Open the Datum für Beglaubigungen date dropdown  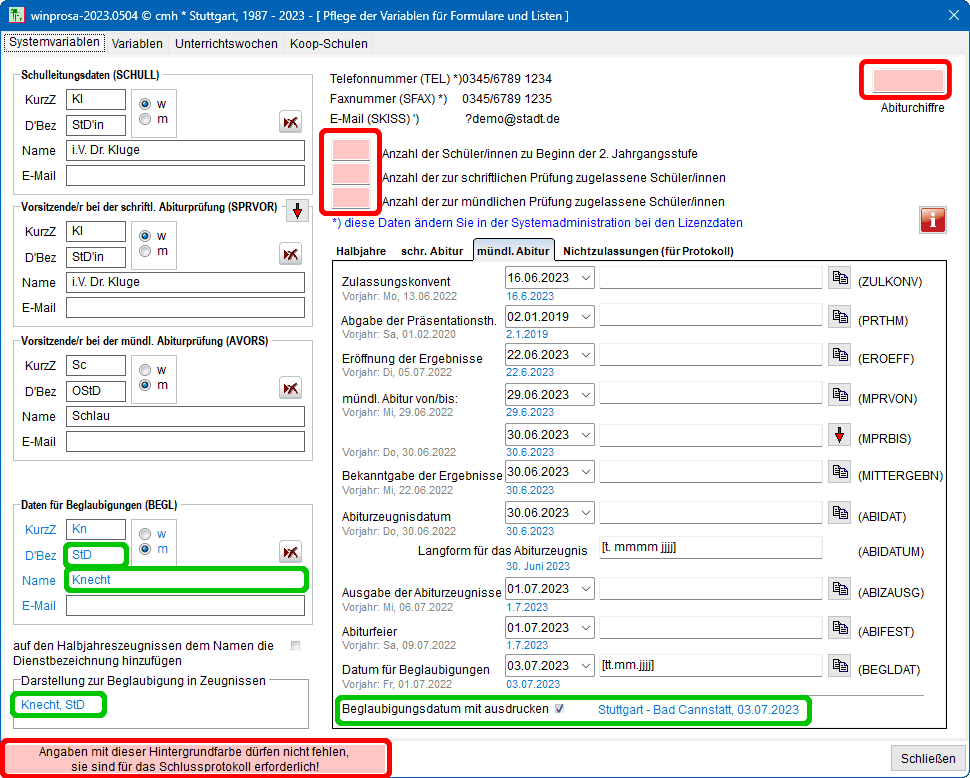(x=585, y=666)
